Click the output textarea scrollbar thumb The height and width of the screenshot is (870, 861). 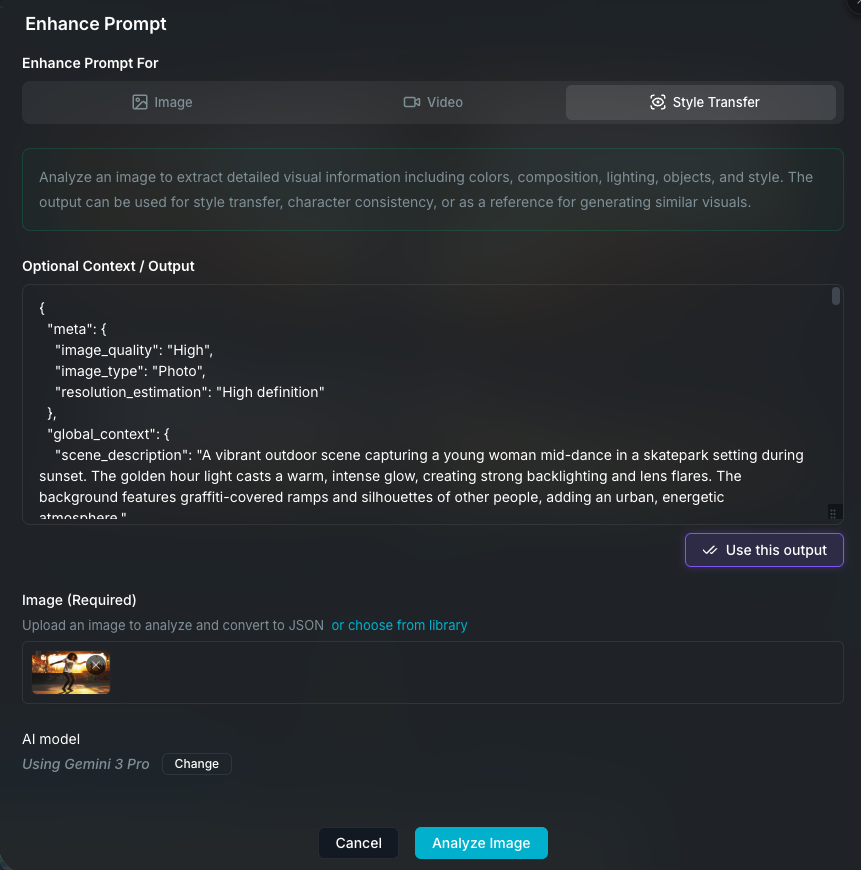click(x=836, y=296)
